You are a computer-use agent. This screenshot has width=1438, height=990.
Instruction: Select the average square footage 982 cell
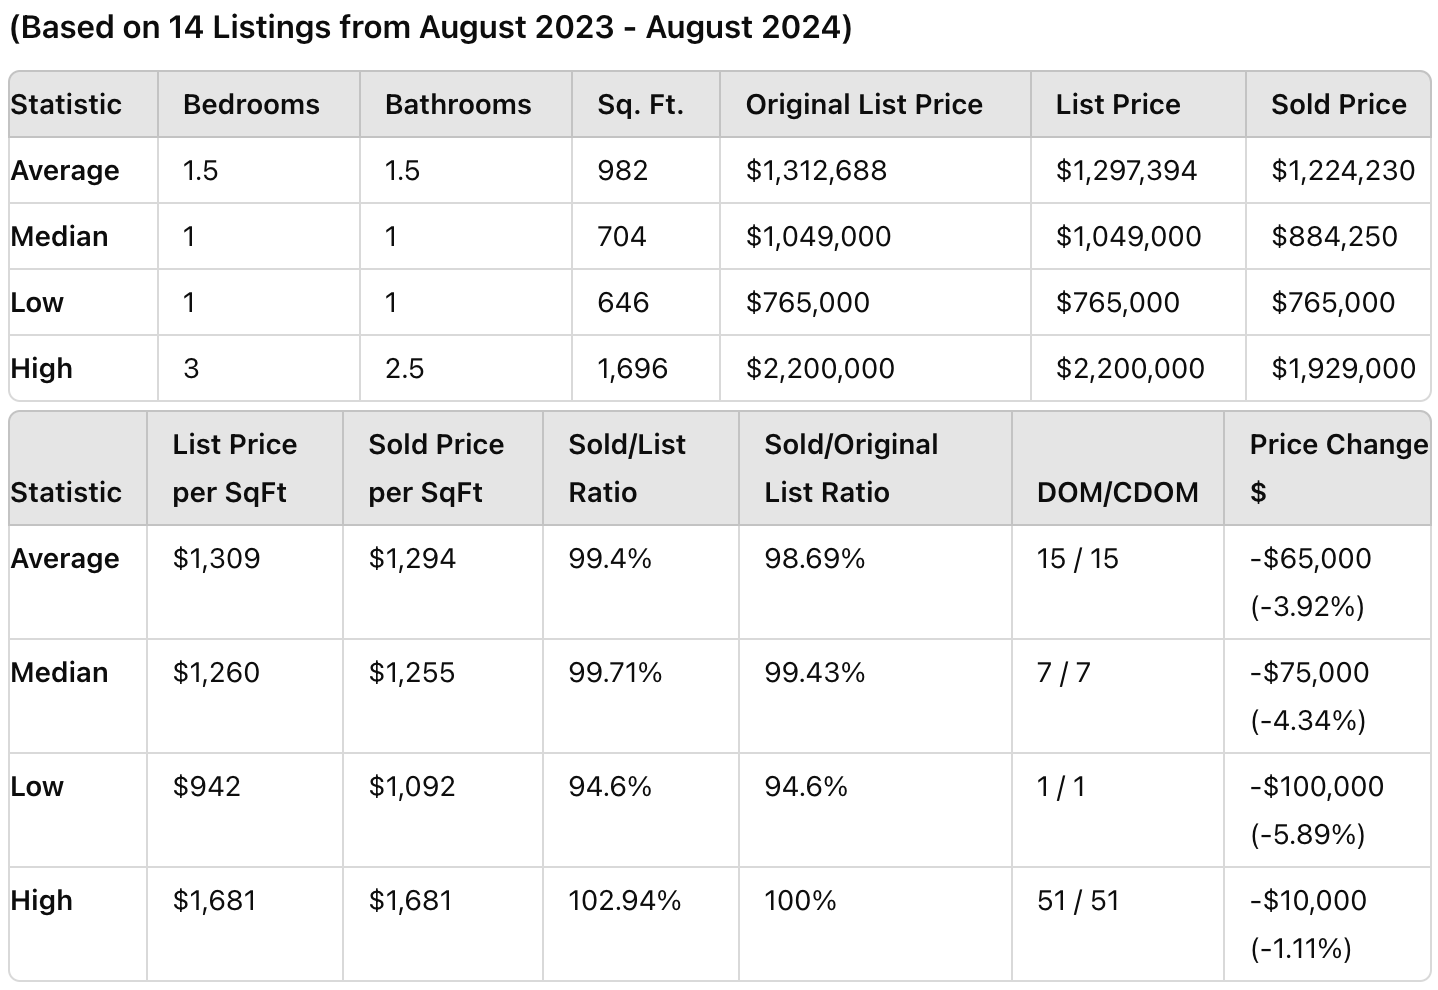pos(622,170)
